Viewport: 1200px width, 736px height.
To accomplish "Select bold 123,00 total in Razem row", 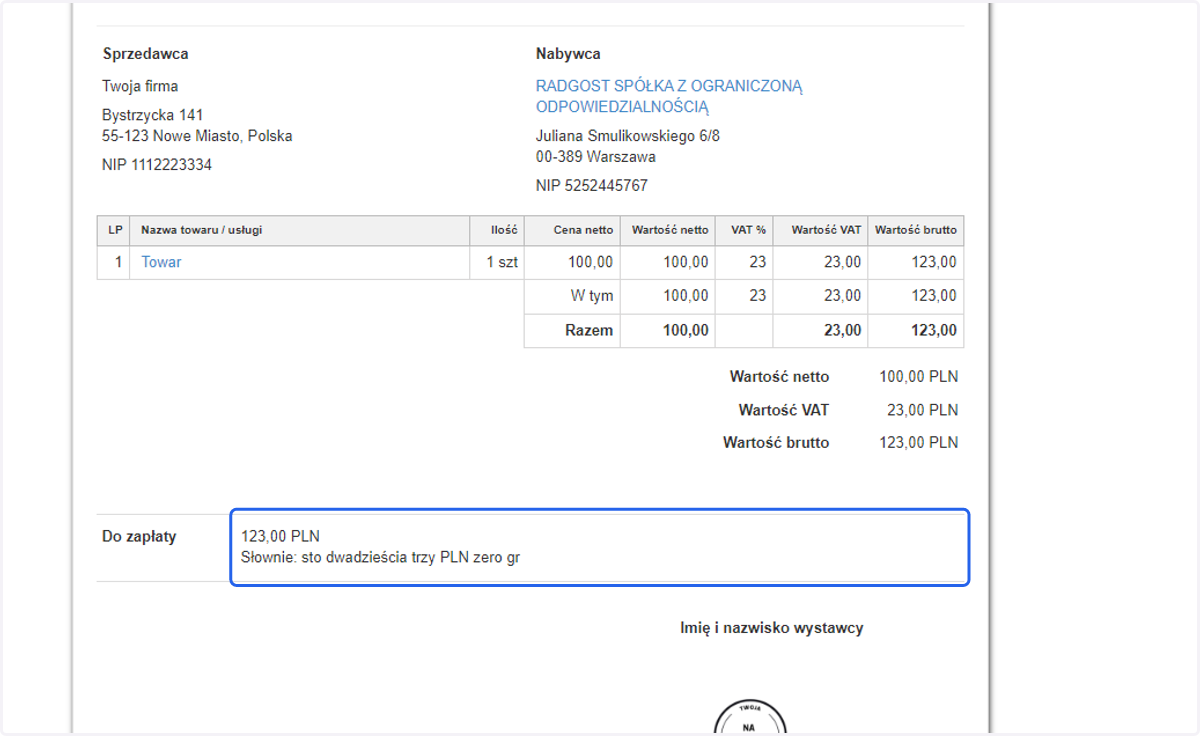I will coord(933,330).
